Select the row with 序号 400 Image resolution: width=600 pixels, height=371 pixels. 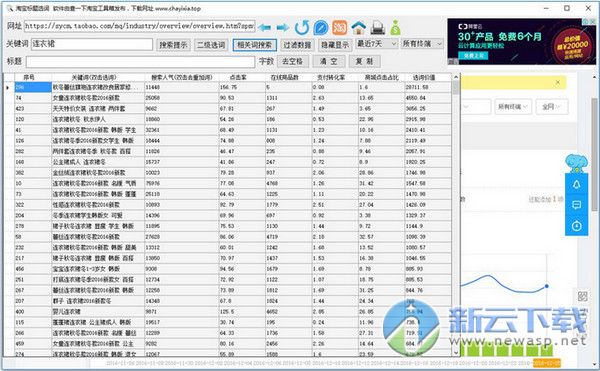click(x=233, y=312)
